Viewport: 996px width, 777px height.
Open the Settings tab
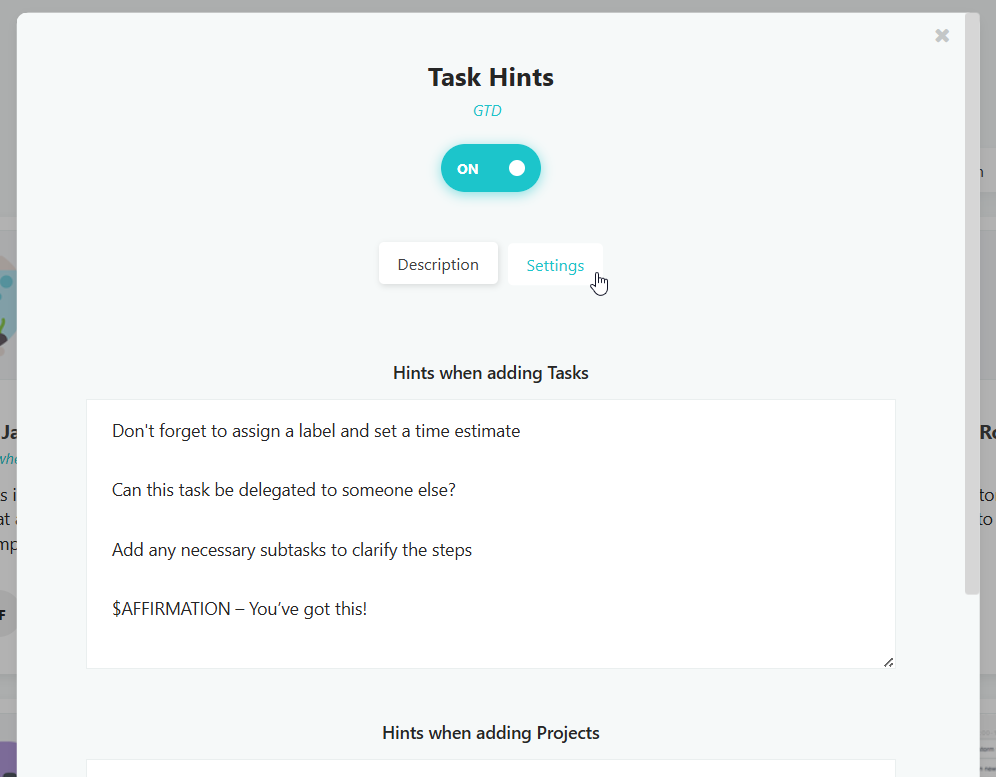(x=555, y=265)
